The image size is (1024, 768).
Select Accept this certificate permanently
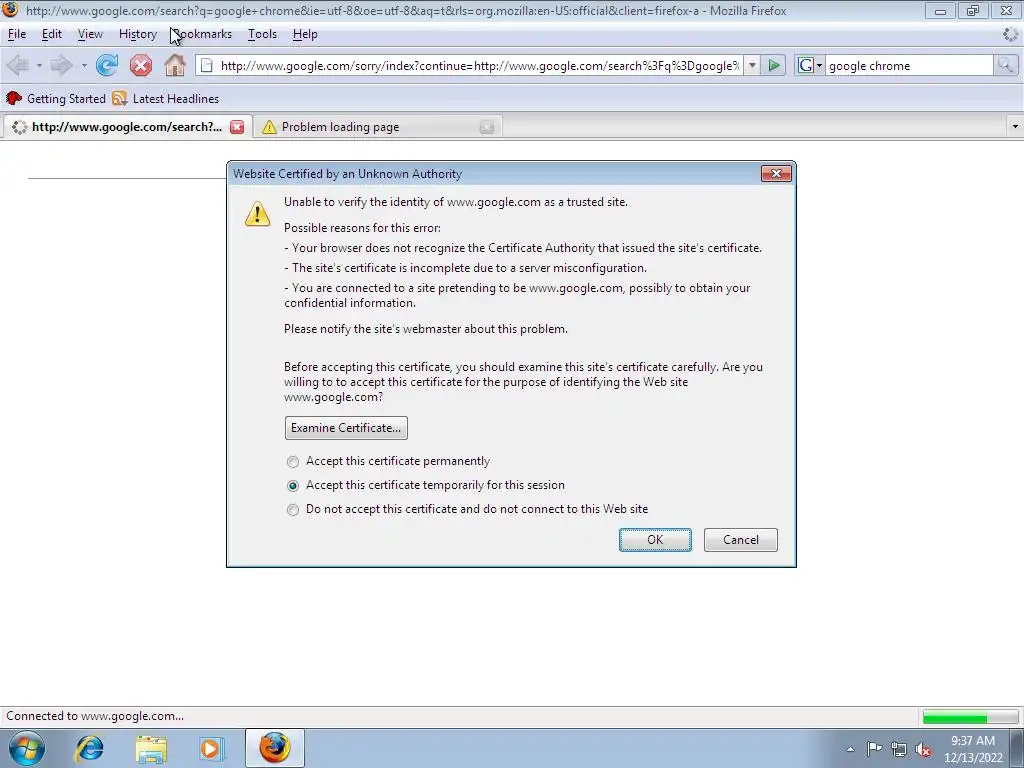[293, 462]
